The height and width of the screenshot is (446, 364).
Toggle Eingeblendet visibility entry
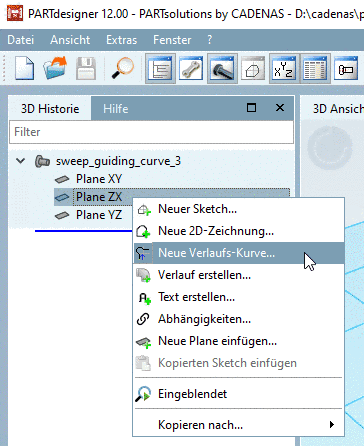pyautogui.click(x=239, y=394)
